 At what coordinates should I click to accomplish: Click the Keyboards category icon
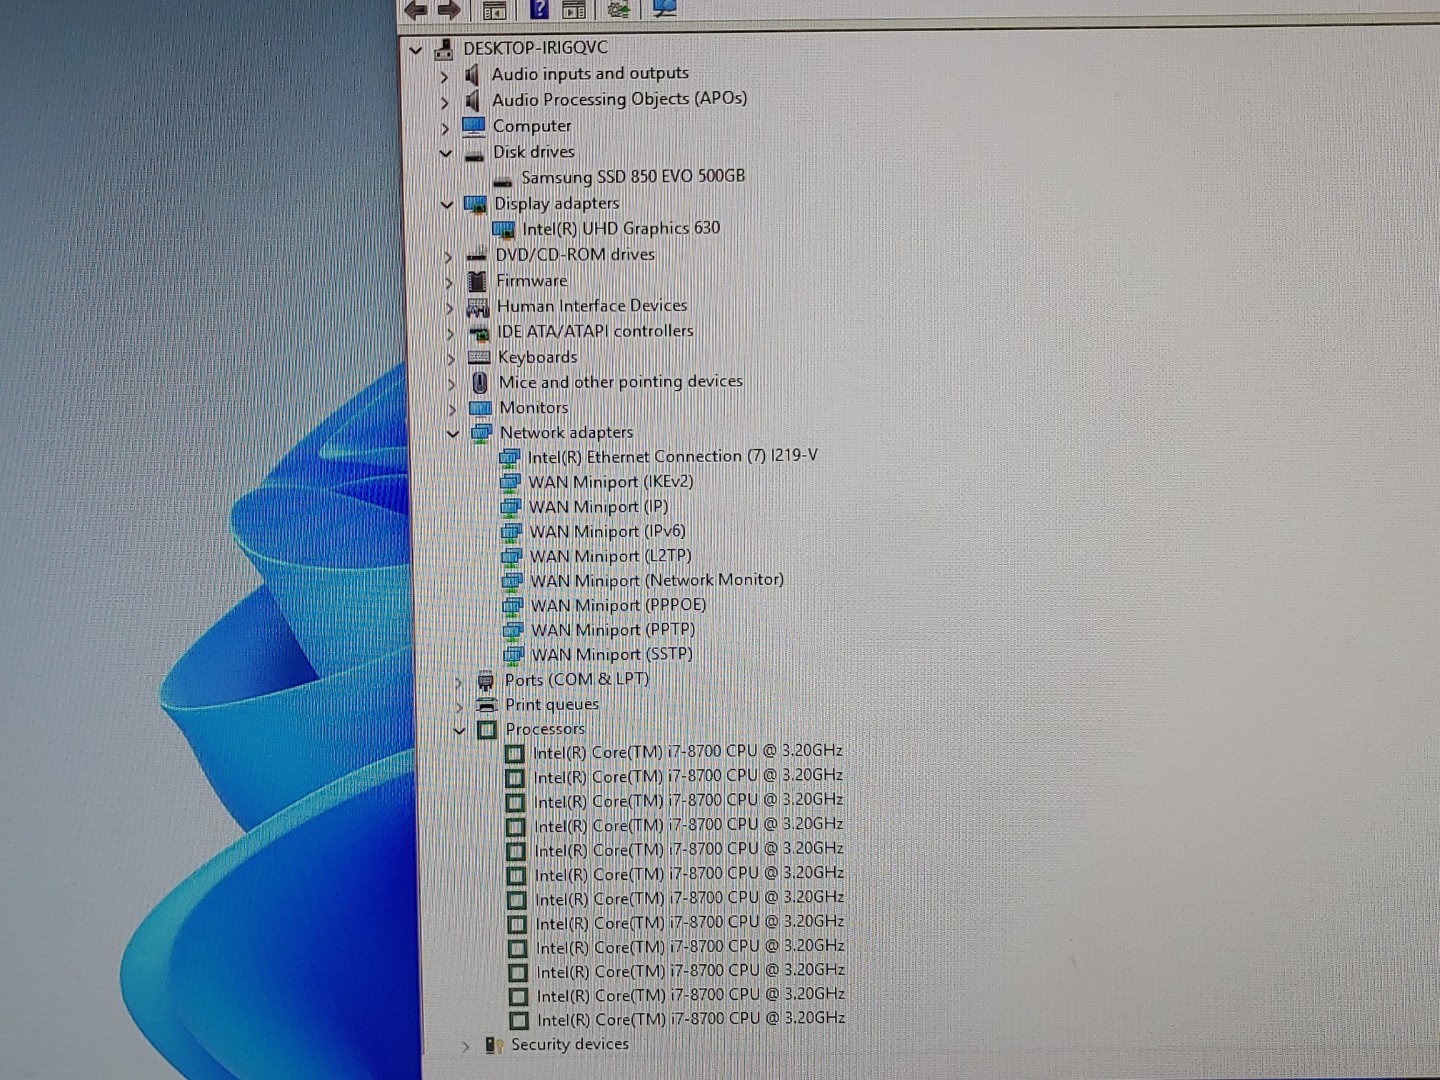(x=480, y=358)
